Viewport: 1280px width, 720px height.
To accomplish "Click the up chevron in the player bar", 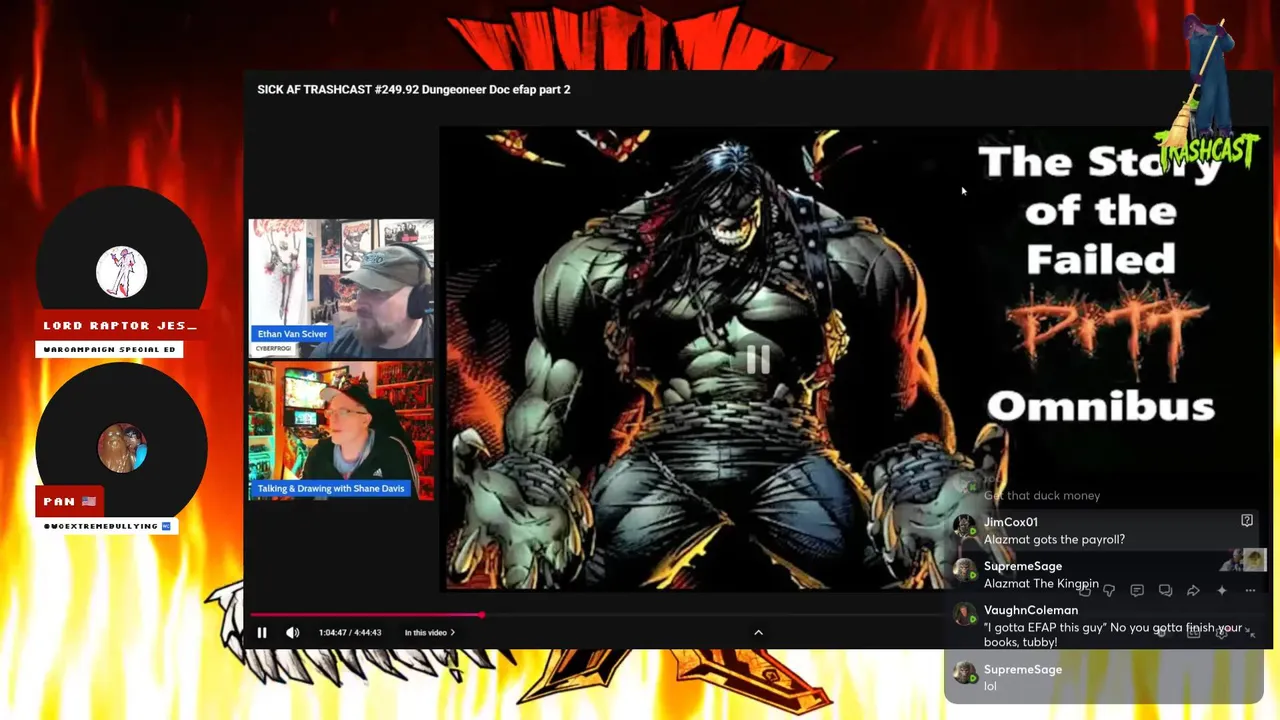I will point(758,632).
